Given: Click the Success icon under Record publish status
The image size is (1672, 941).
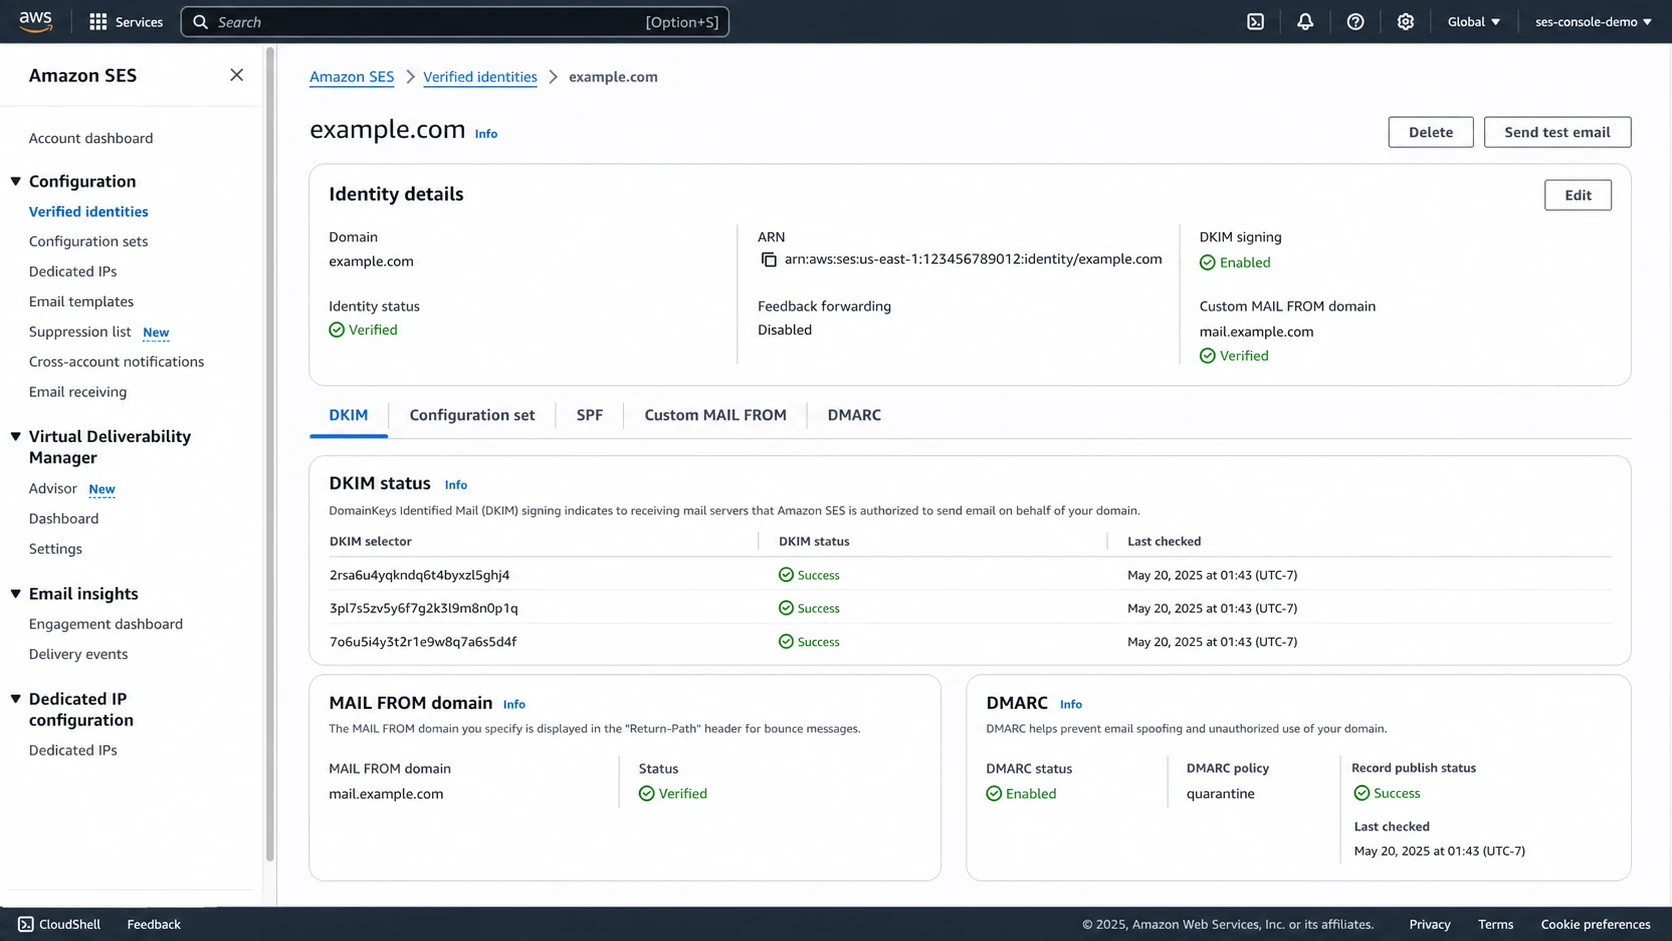Looking at the screenshot, I should 1361,793.
